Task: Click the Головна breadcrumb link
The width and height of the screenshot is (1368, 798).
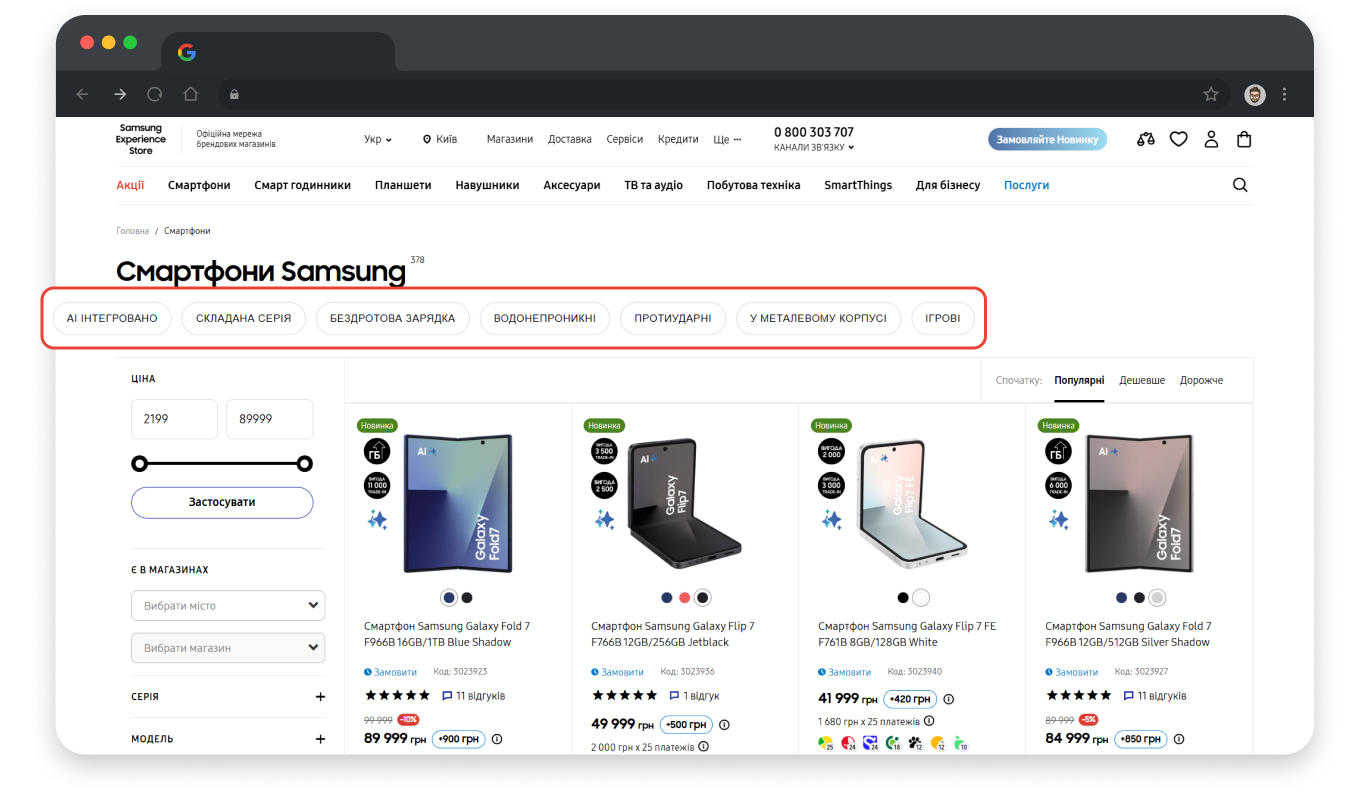Action: (132, 231)
